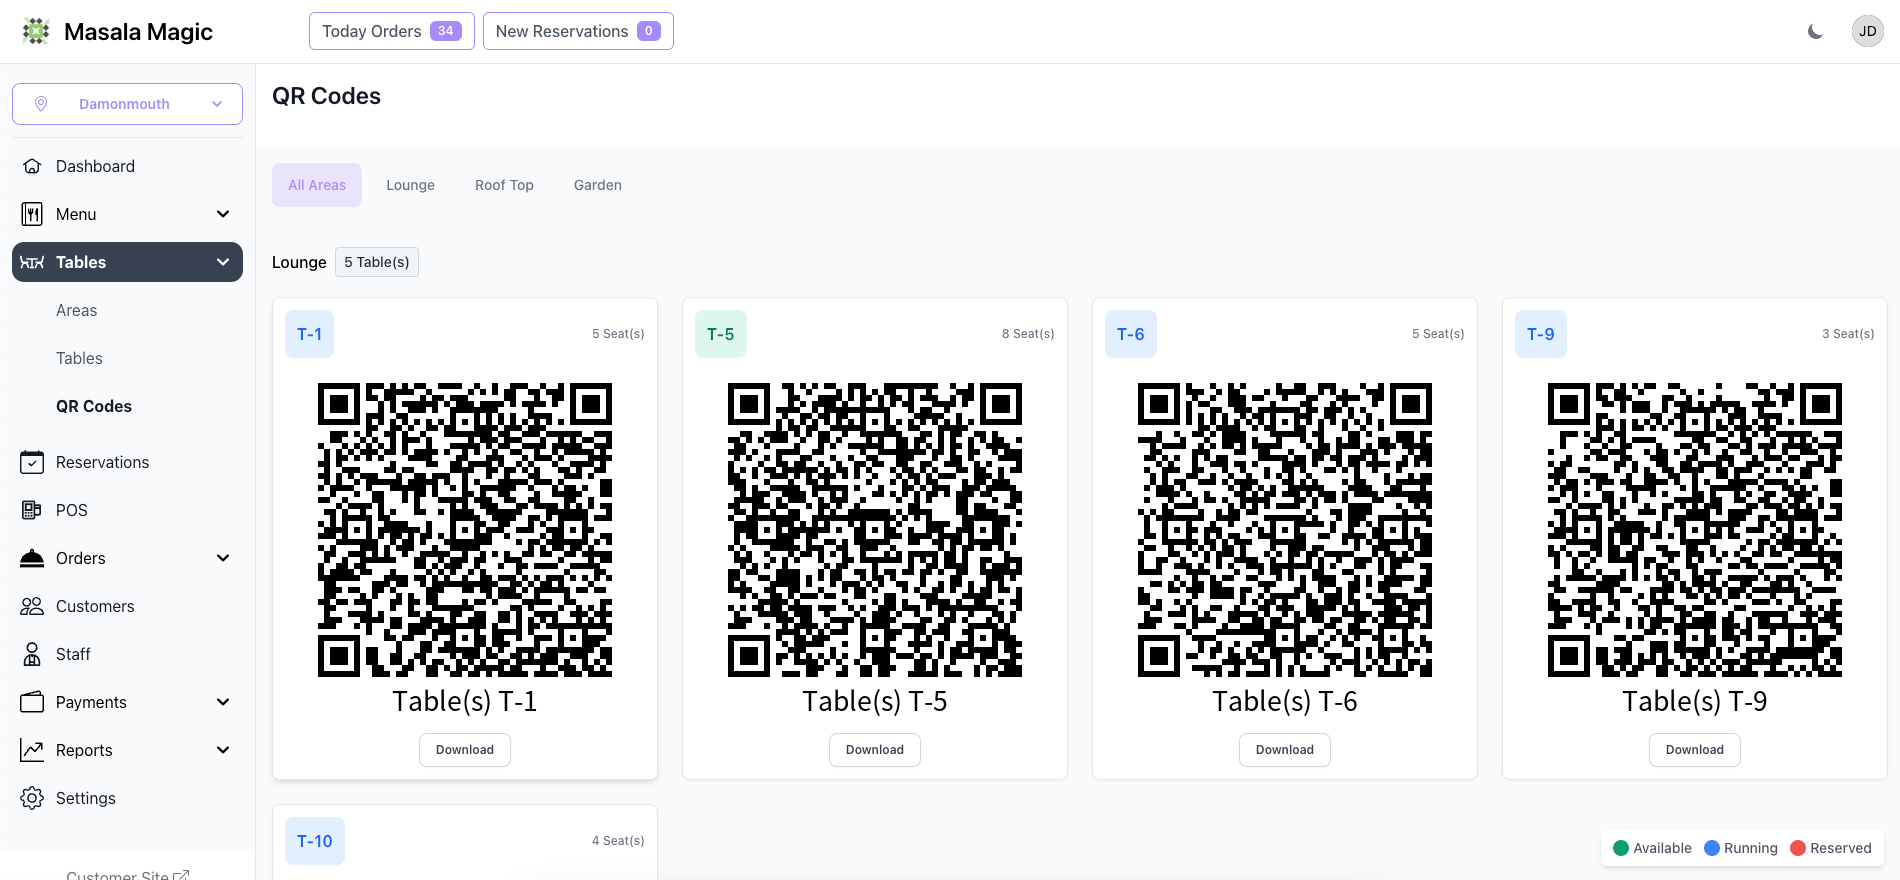Click the T-1 QR code image

[x=465, y=530]
